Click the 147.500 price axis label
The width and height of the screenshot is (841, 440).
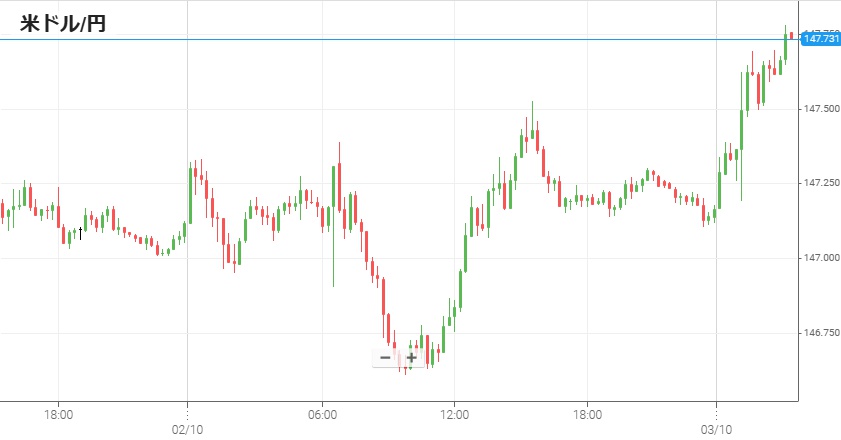point(819,108)
